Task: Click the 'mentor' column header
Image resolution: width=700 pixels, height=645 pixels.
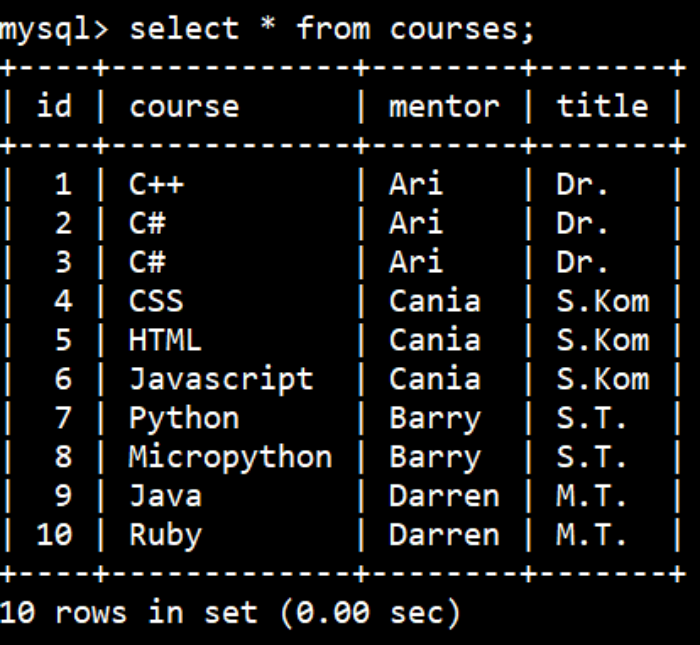Action: [x=444, y=107]
